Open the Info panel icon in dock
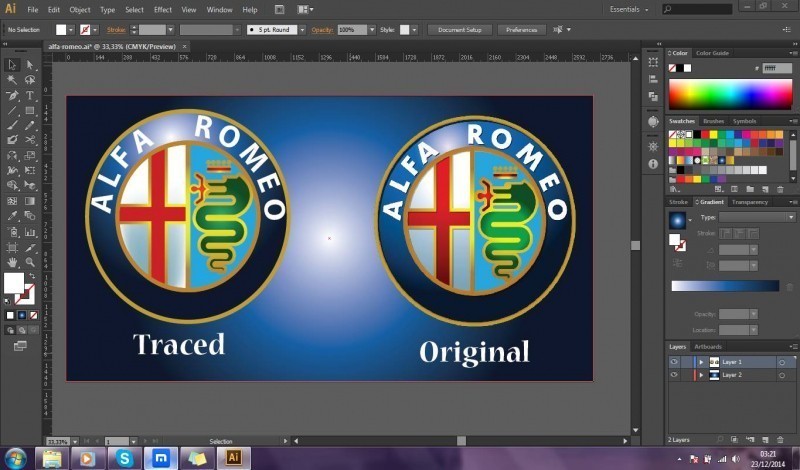Viewport: 800px width, 470px height. tap(653, 164)
